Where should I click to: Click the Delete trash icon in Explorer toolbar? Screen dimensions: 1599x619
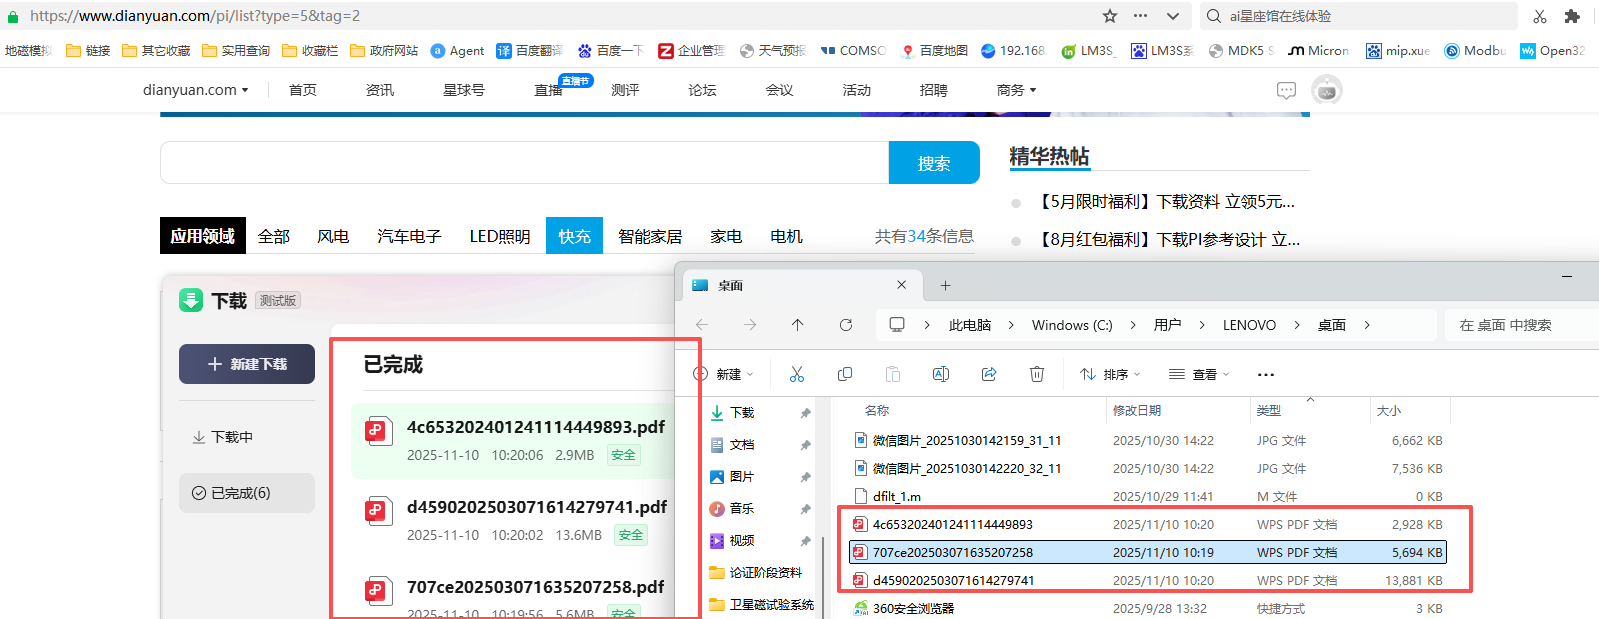click(1037, 374)
